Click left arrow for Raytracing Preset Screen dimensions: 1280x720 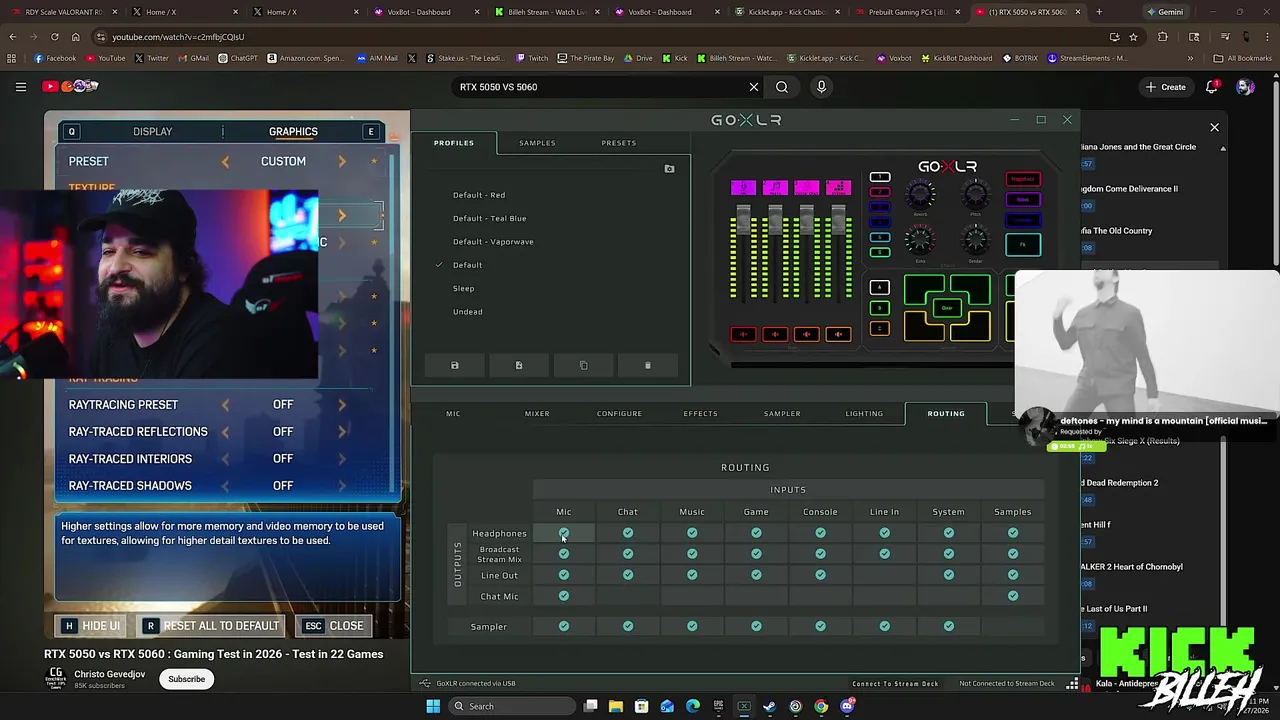pyautogui.click(x=225, y=405)
